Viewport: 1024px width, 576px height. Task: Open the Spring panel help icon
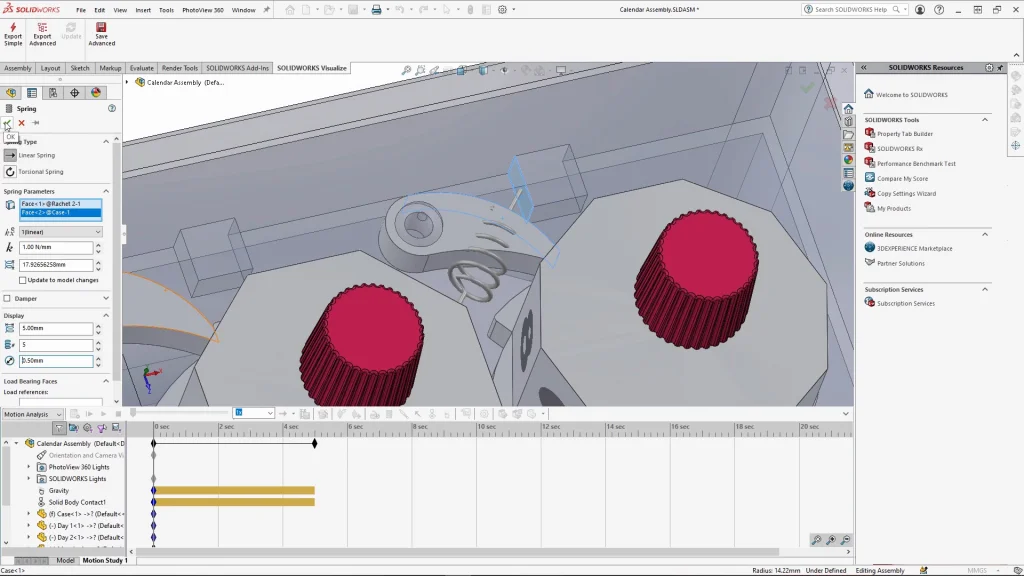click(x=112, y=108)
